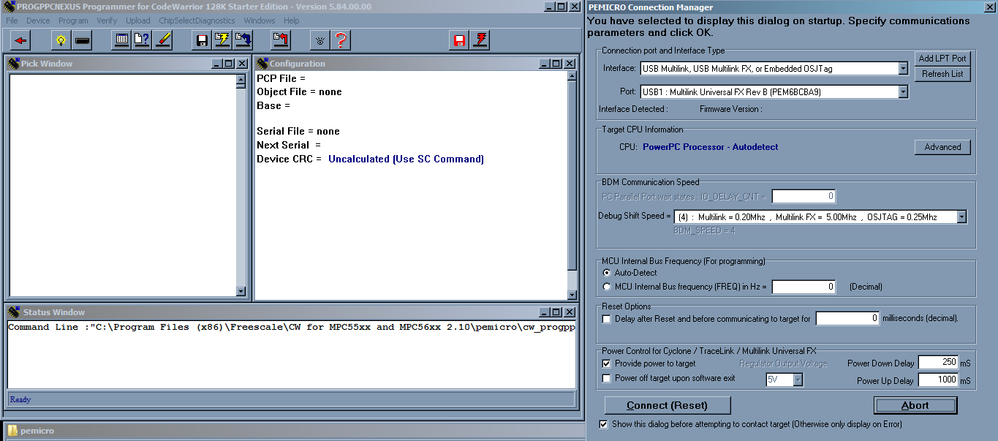998x441 pixels.
Task: Click the IO_DELAY_CNT input field
Action: pos(804,196)
